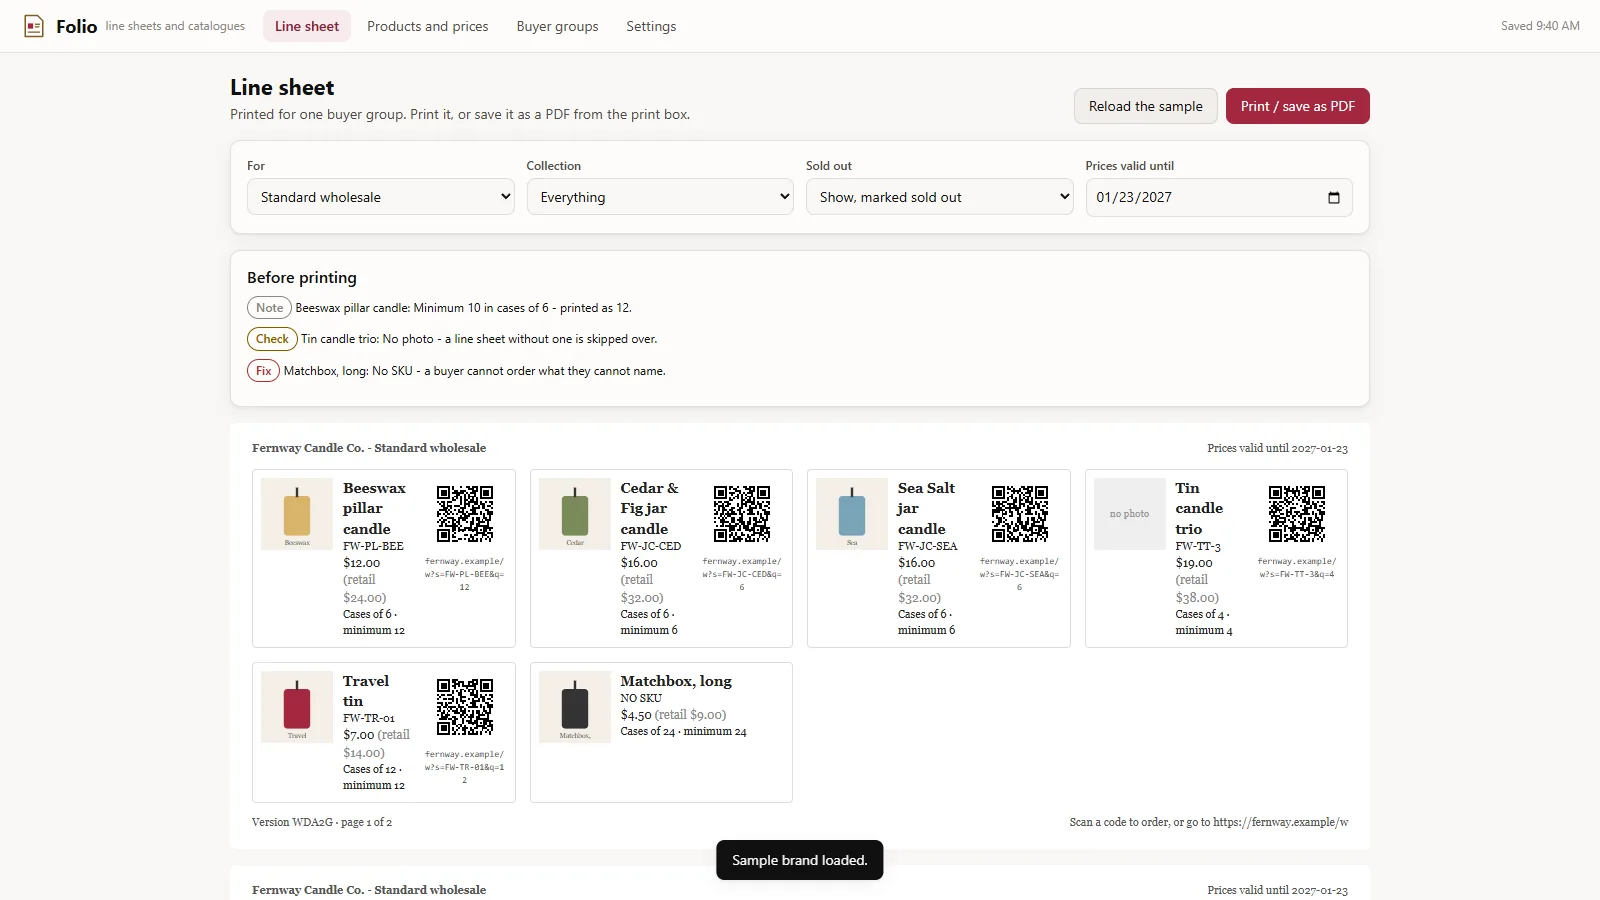Click the Print / save as PDF button

click(x=1298, y=106)
